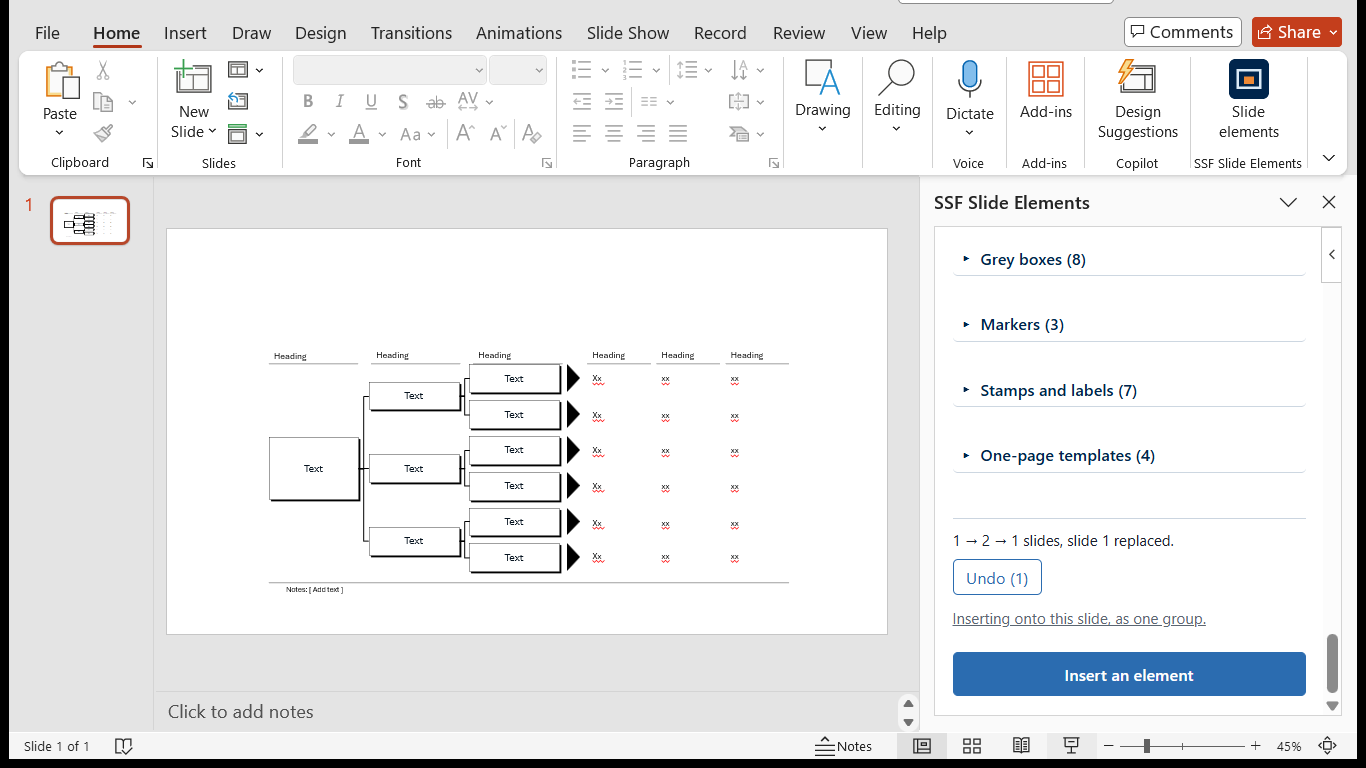The height and width of the screenshot is (768, 1366).
Task: Click the 'Inserting onto this slide' link
Action: 1079,619
